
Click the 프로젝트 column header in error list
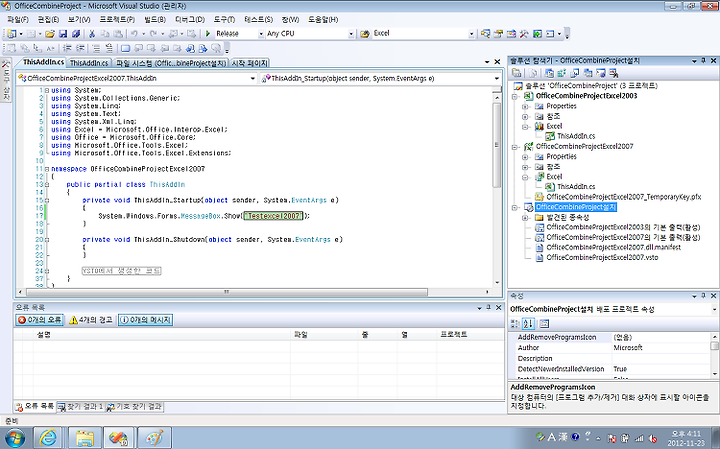tap(470, 335)
